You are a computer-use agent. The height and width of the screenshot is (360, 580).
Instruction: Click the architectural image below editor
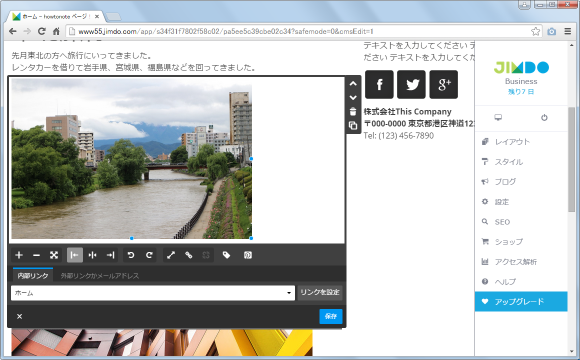(162, 342)
